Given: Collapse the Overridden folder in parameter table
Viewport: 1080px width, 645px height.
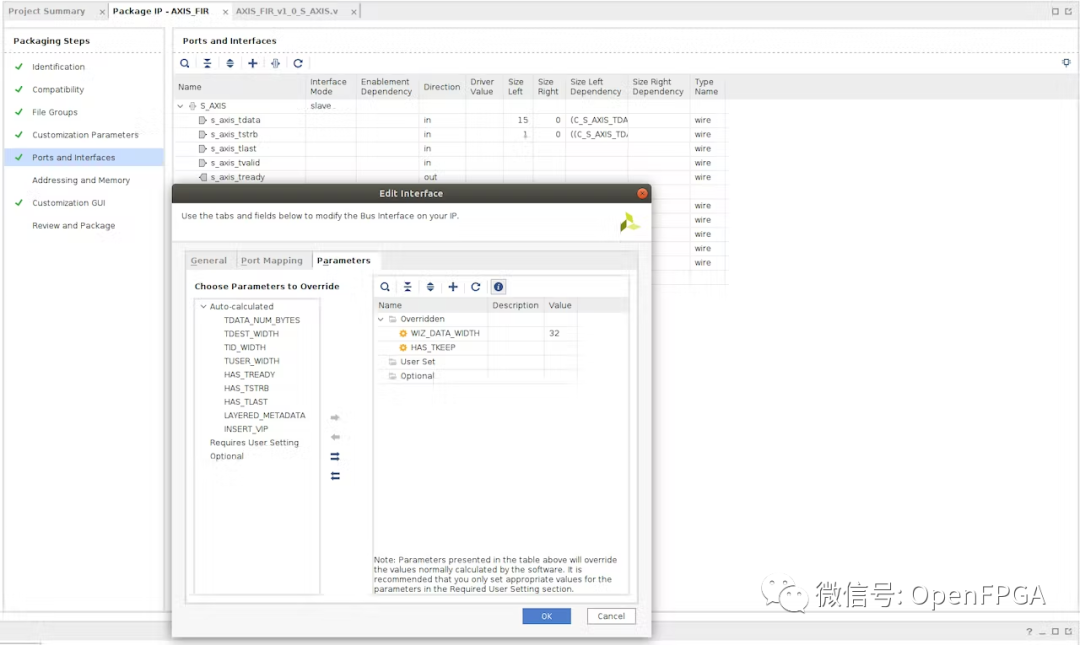Looking at the screenshot, I should coord(381,319).
